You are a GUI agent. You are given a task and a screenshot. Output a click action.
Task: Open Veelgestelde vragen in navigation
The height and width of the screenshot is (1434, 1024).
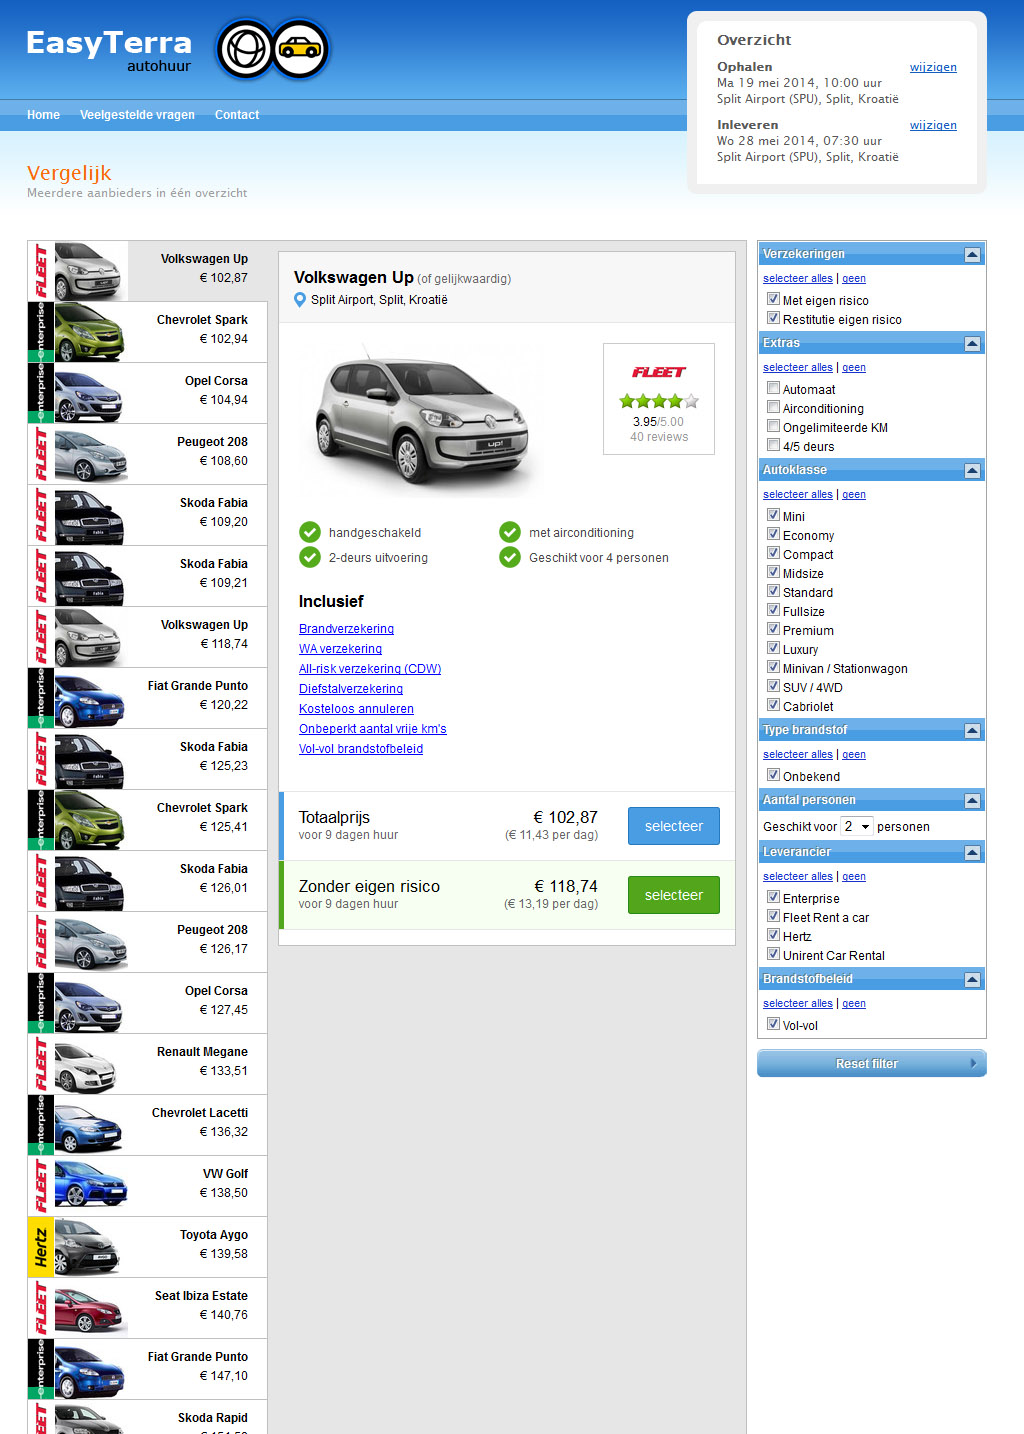coord(137,115)
